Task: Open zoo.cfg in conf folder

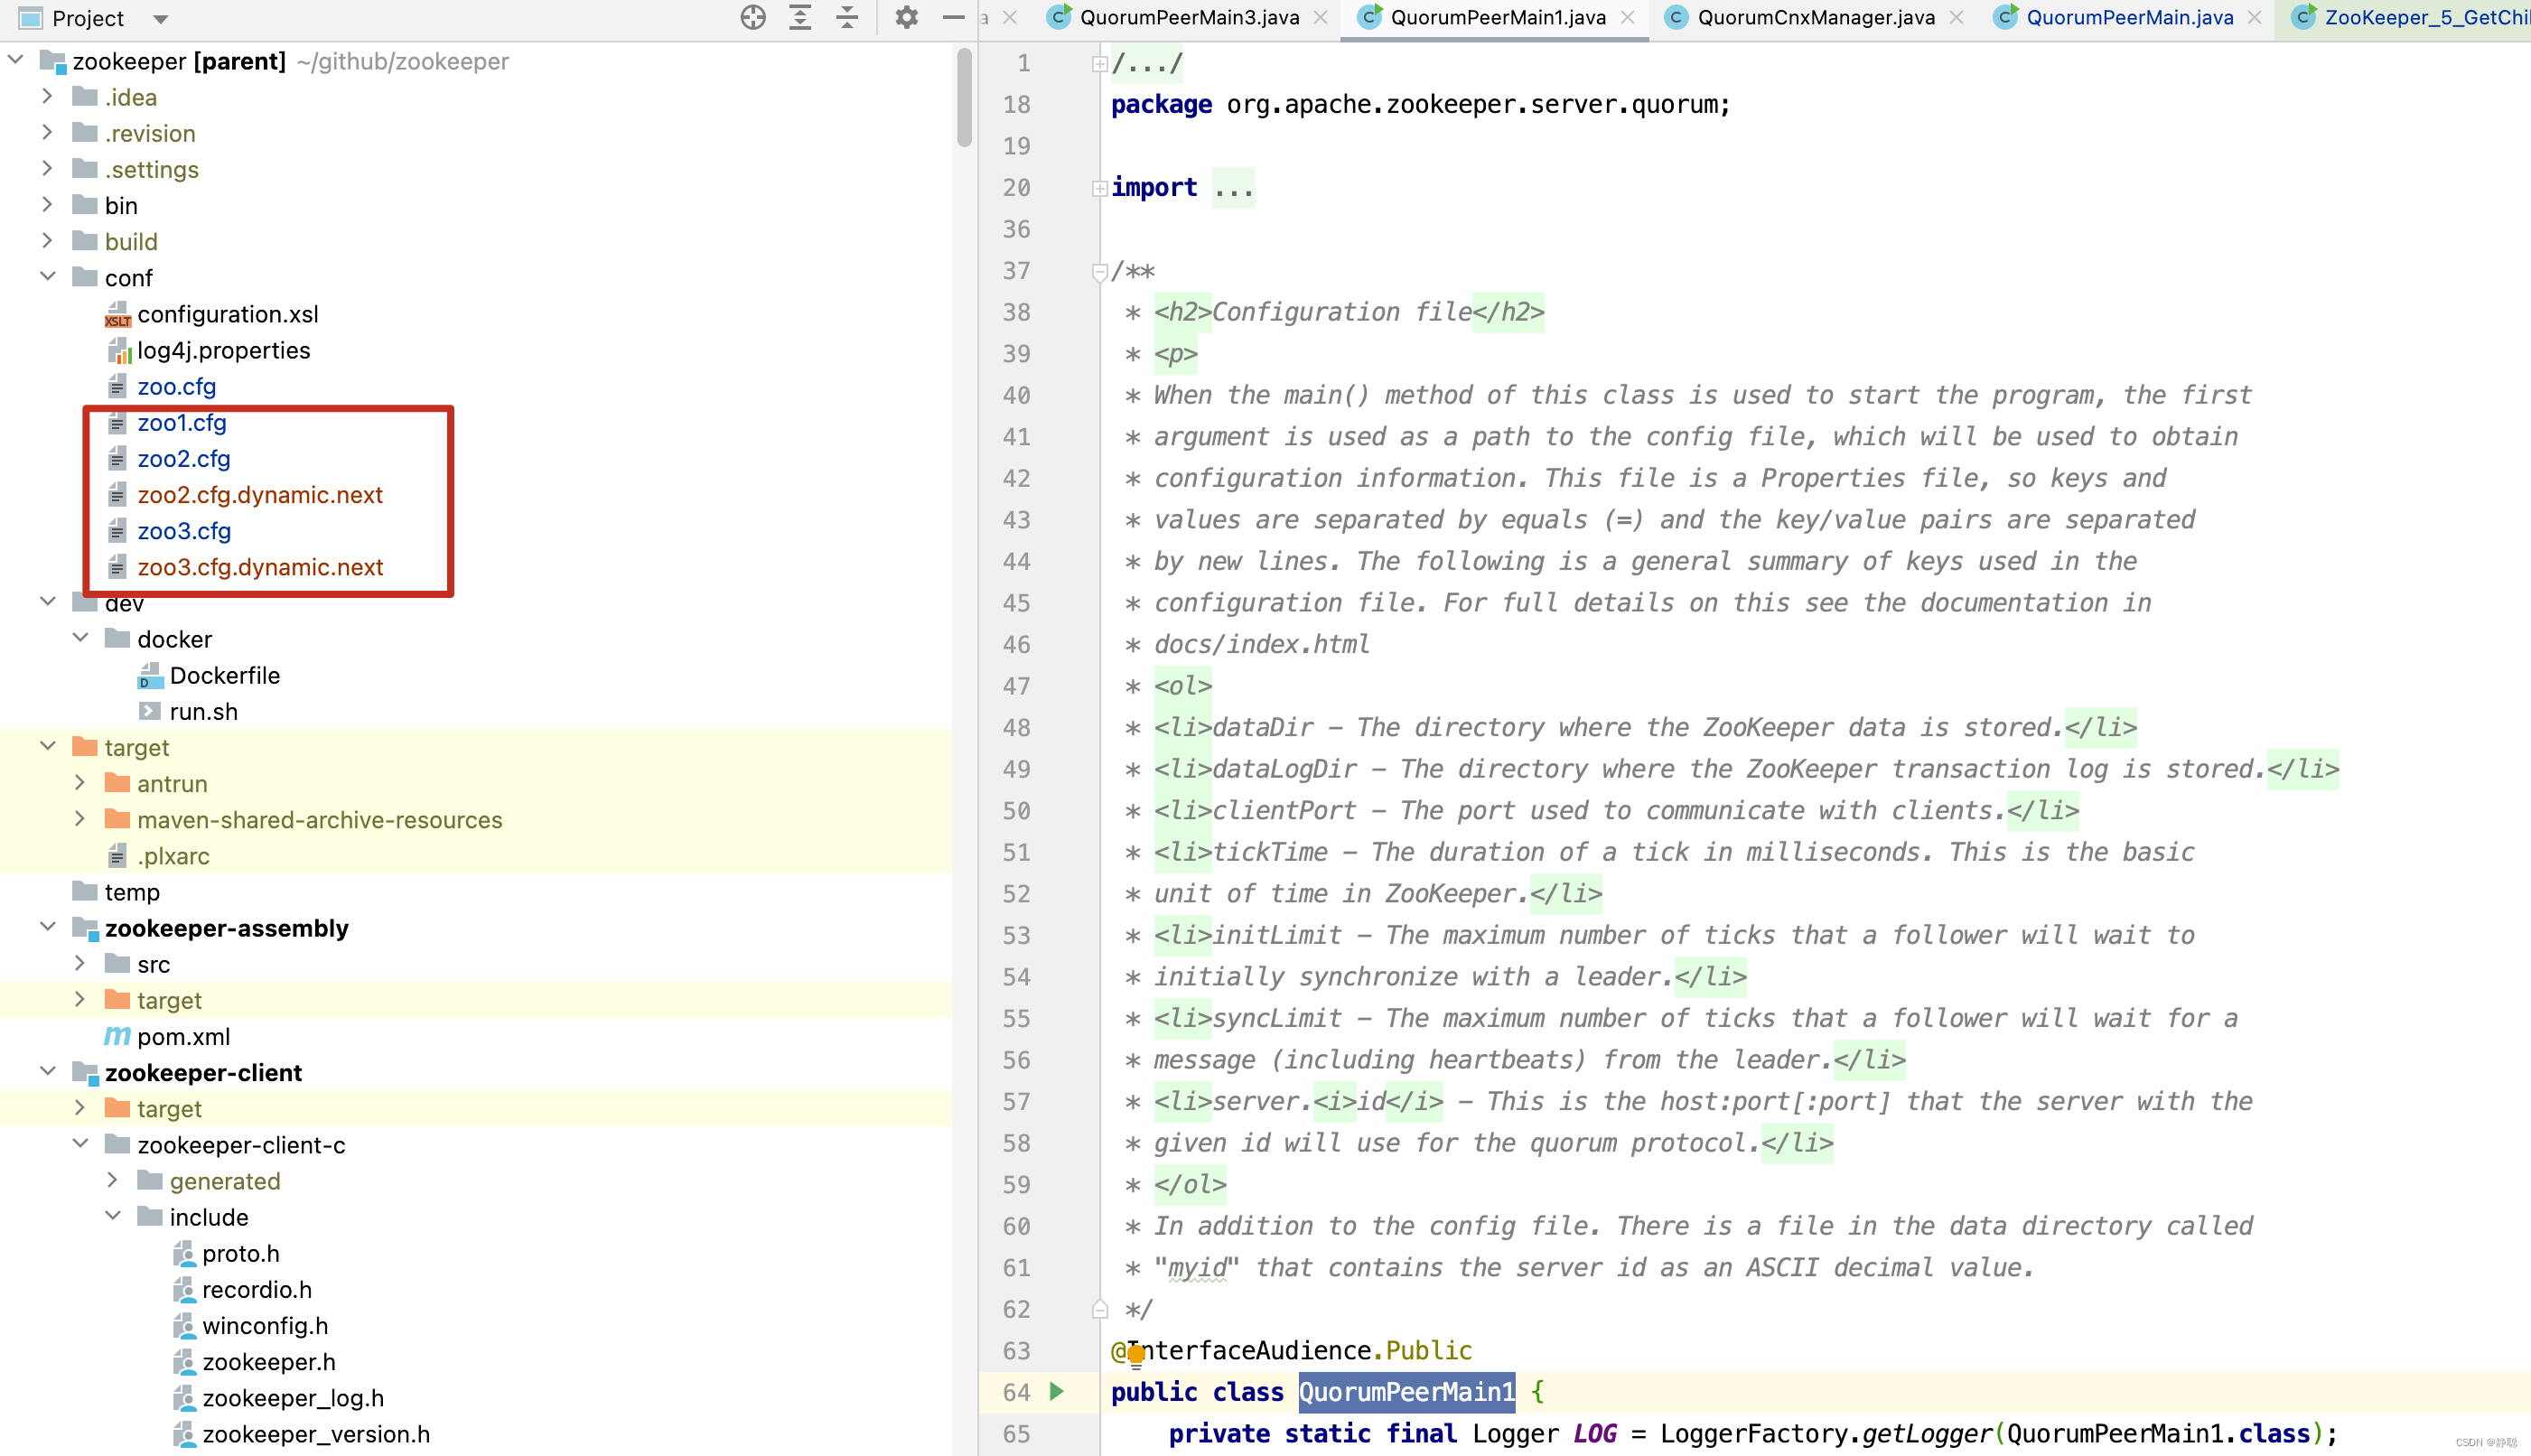Action: pos(176,386)
